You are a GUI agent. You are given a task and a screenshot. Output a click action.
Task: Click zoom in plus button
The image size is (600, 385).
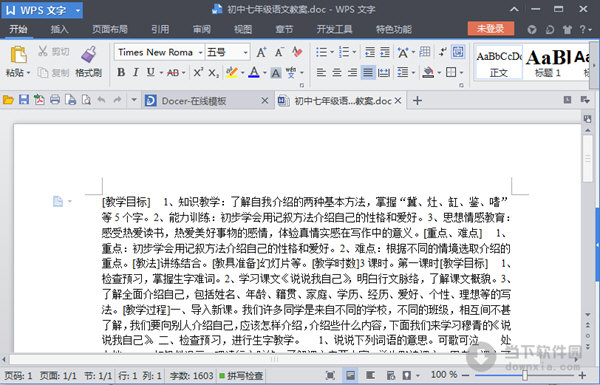[582, 375]
